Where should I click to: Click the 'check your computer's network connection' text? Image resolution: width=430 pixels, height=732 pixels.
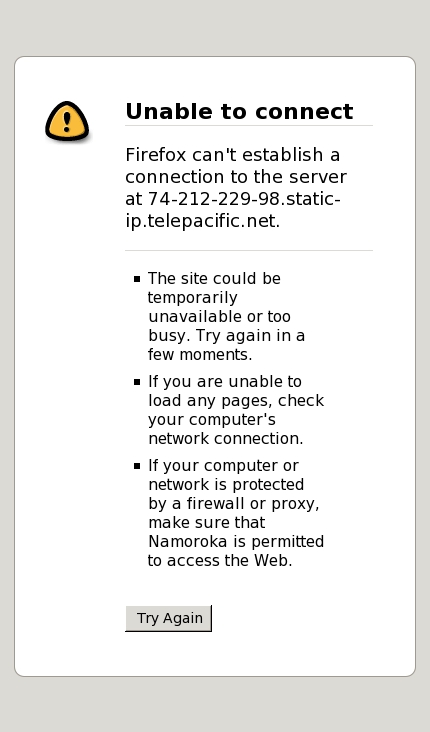click(x=236, y=420)
